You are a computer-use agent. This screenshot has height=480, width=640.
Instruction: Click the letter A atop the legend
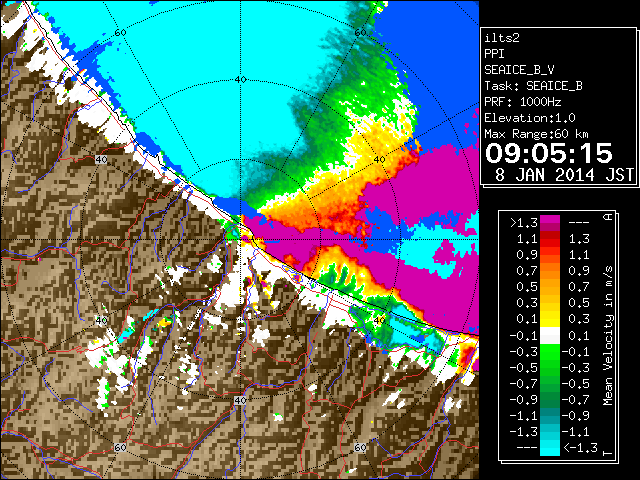click(x=608, y=217)
